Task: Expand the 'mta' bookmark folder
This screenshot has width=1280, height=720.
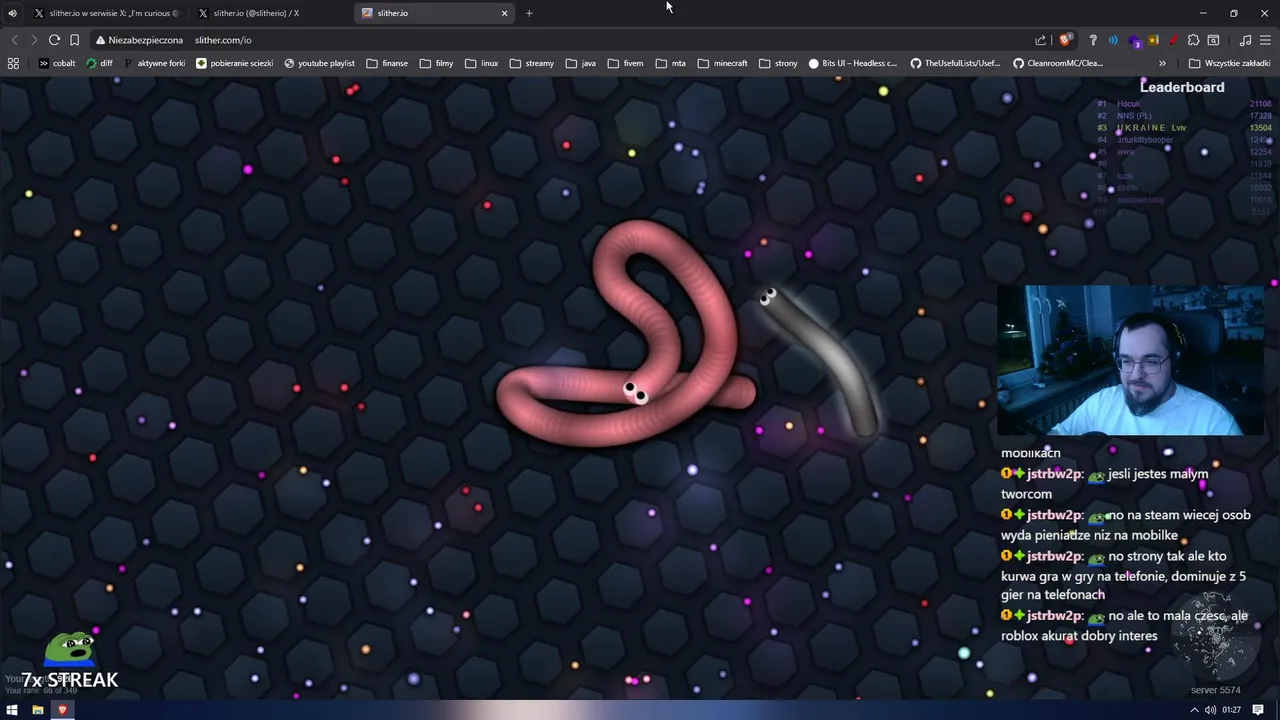Action: 670,63
